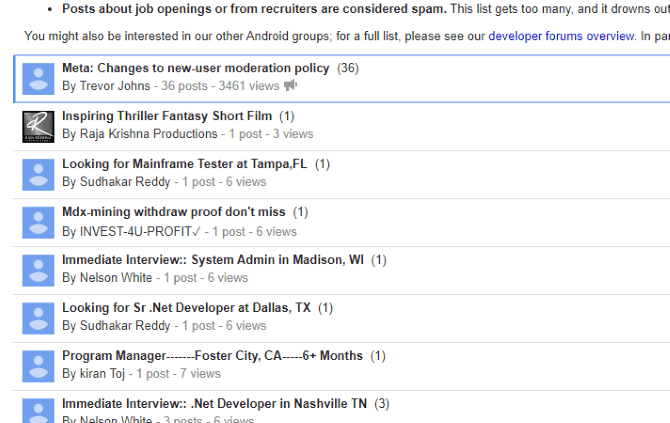This screenshot has height=423, width=670.
Task: Click avatar beside Mainframe Tester post
Action: pyautogui.click(x=38, y=174)
